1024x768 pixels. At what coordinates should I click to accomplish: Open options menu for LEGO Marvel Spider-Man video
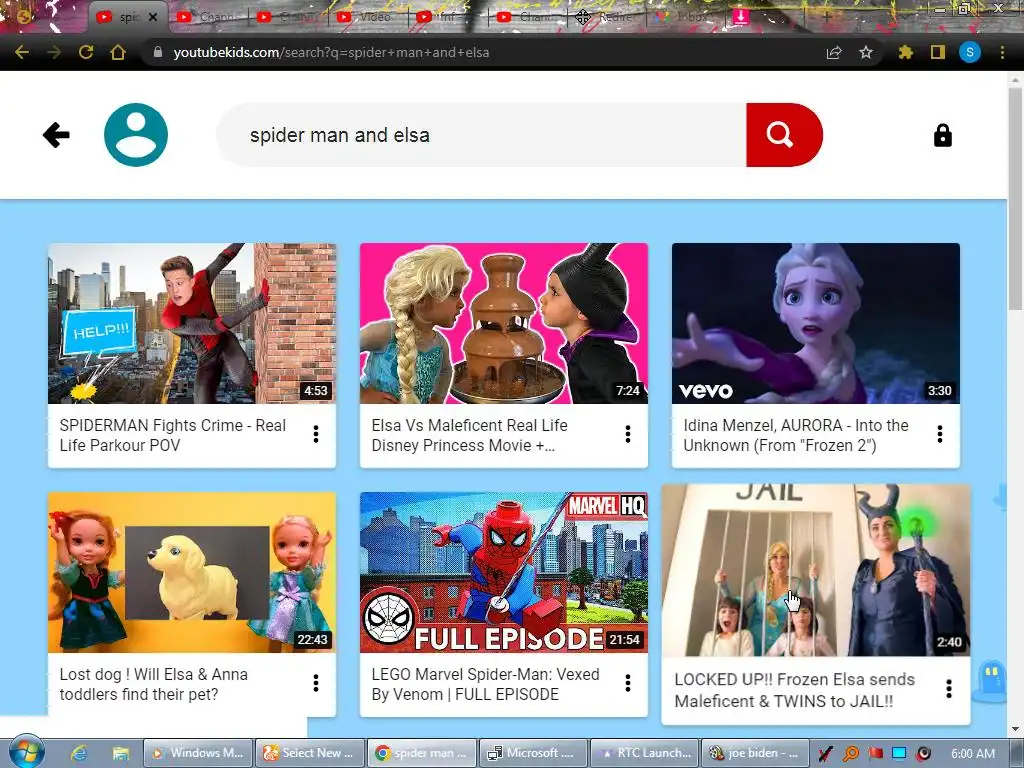point(628,683)
